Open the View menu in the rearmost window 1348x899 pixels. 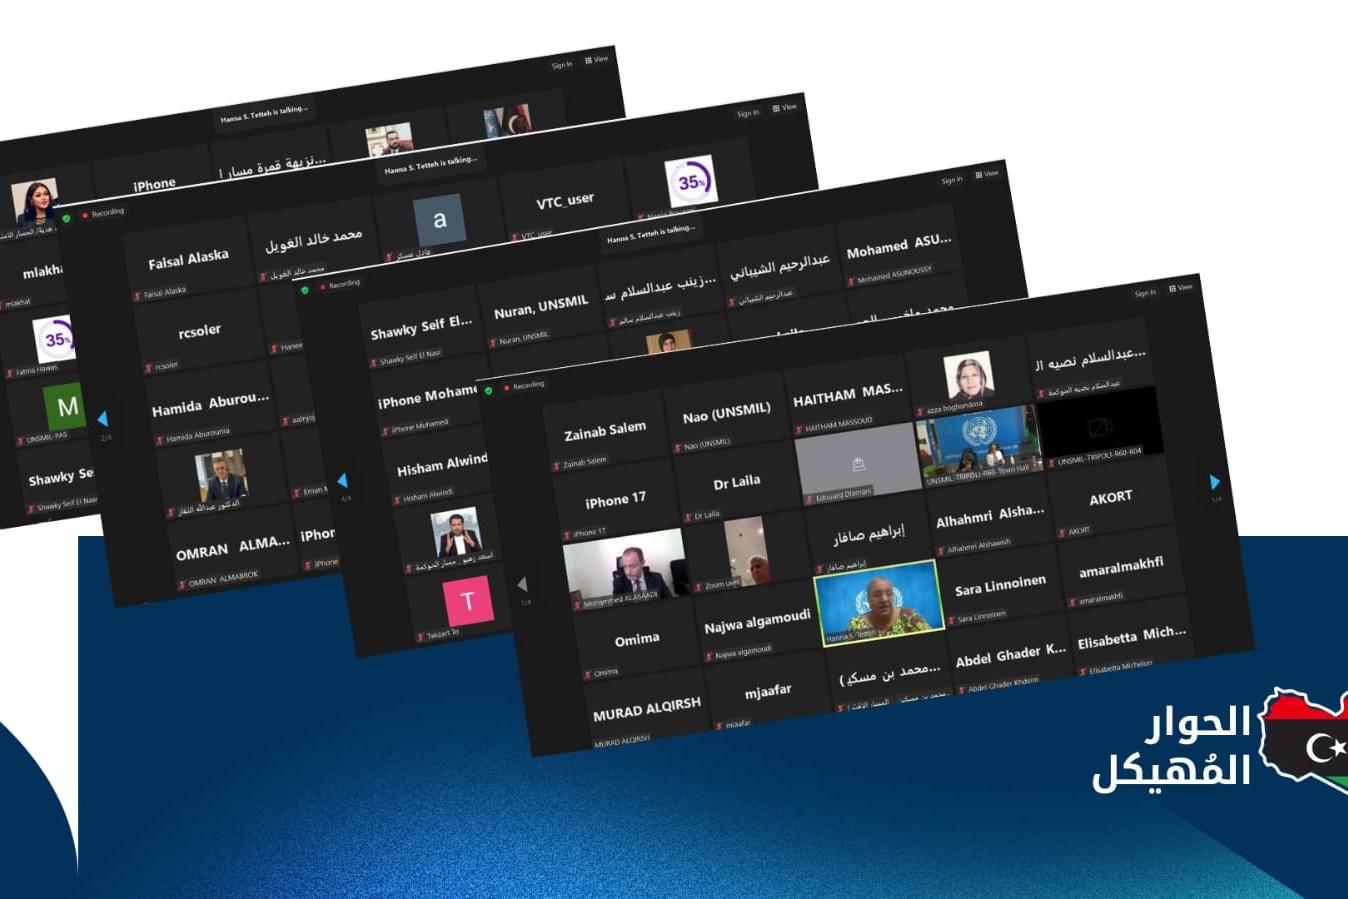pyautogui.click(x=596, y=60)
